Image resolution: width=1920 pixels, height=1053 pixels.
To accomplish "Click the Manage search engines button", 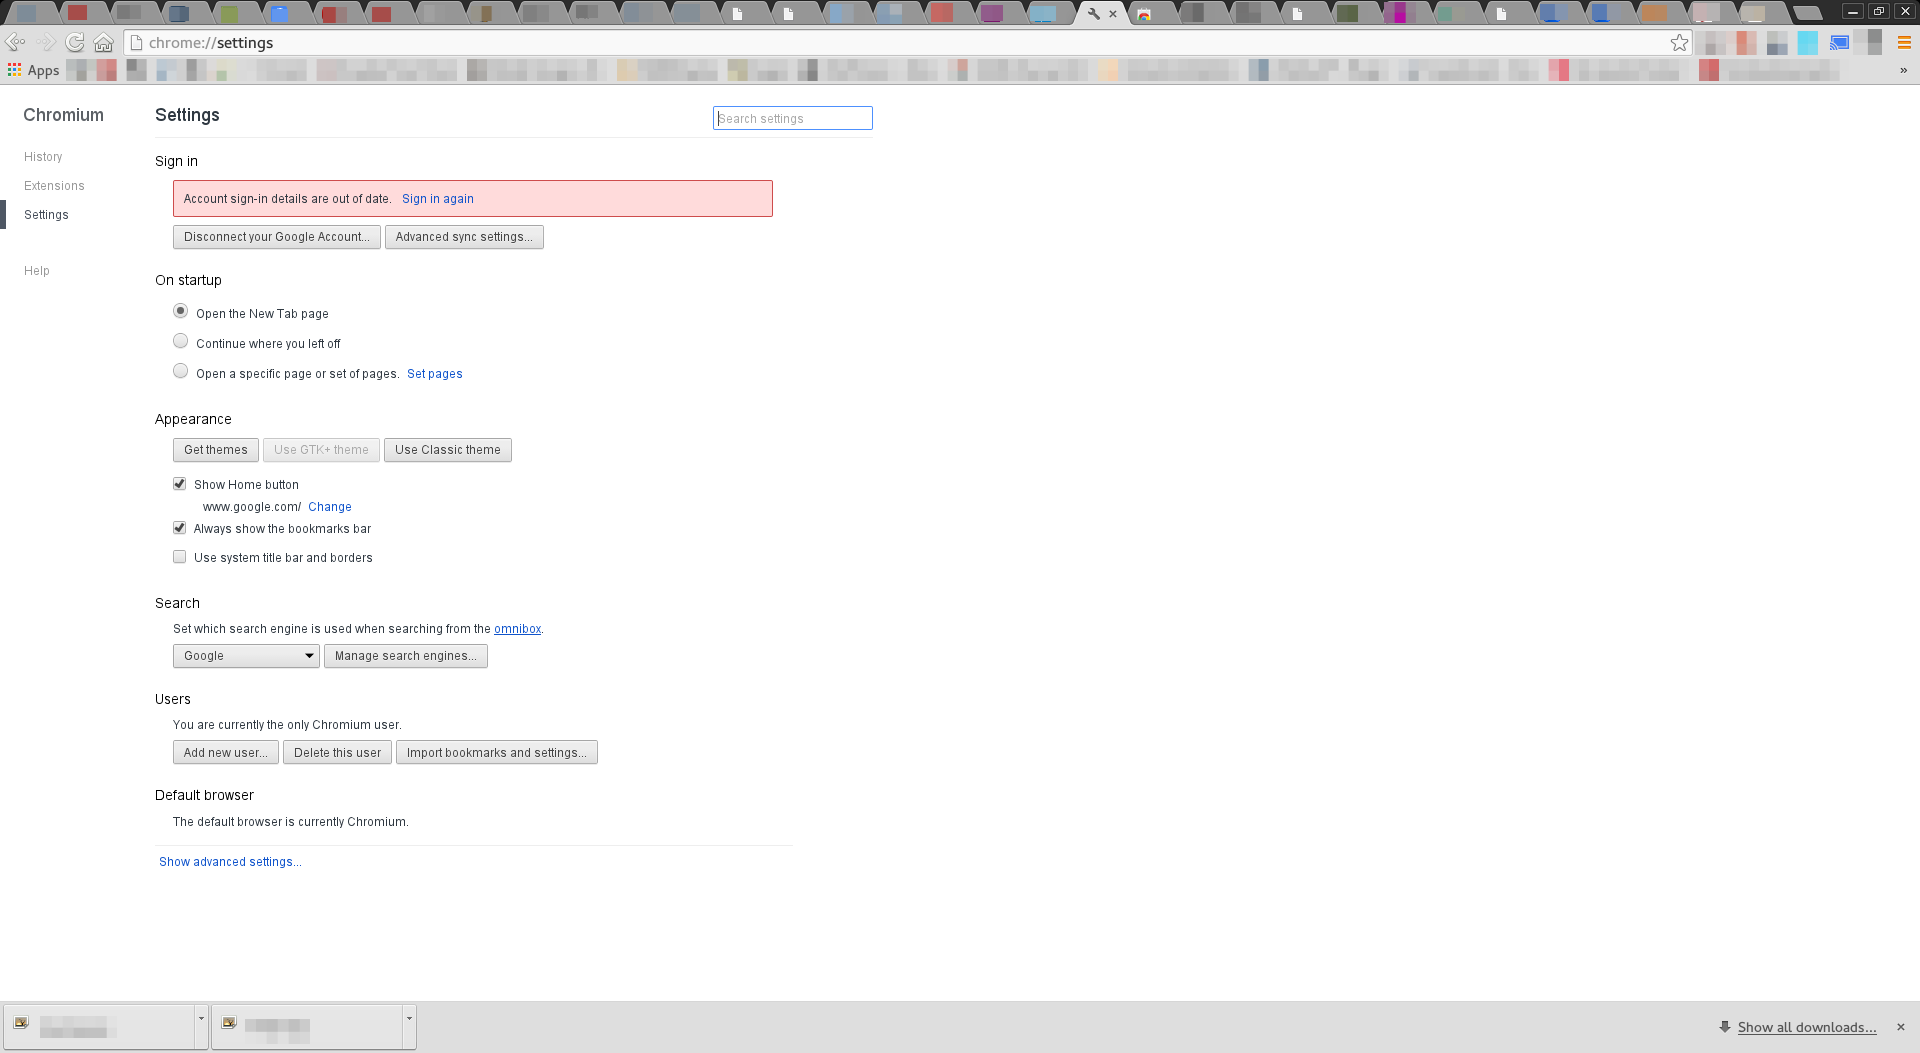I will tap(405, 656).
